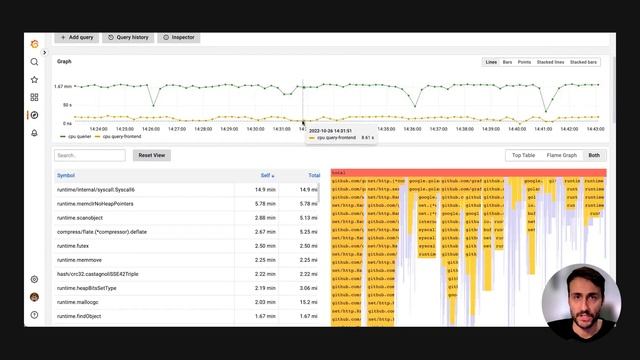Click the table vertical scrollbar
The image size is (640, 360).
point(319,193)
